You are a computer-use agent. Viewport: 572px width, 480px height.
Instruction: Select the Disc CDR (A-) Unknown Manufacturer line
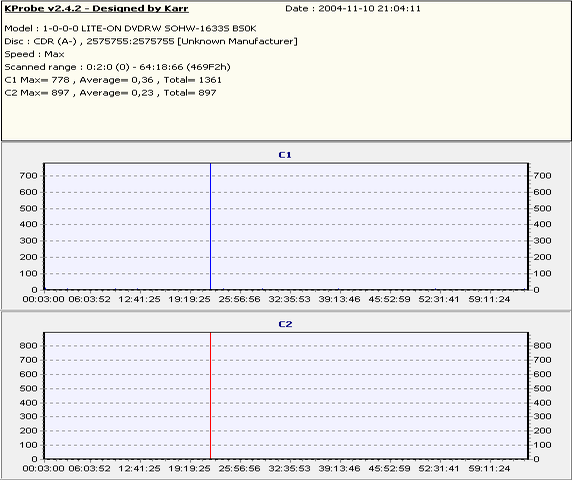(x=151, y=41)
